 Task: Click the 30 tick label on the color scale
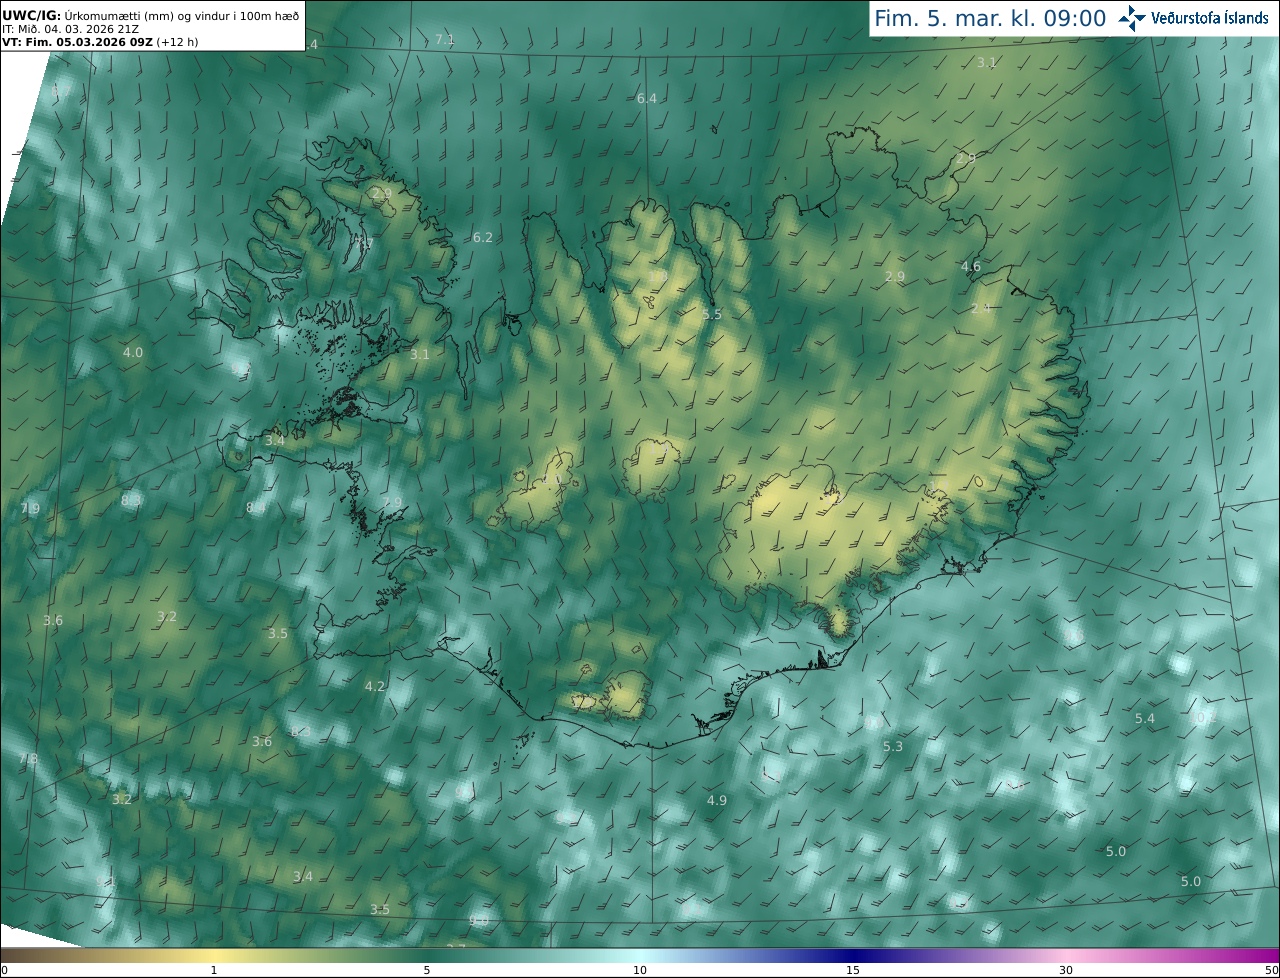coord(1066,970)
